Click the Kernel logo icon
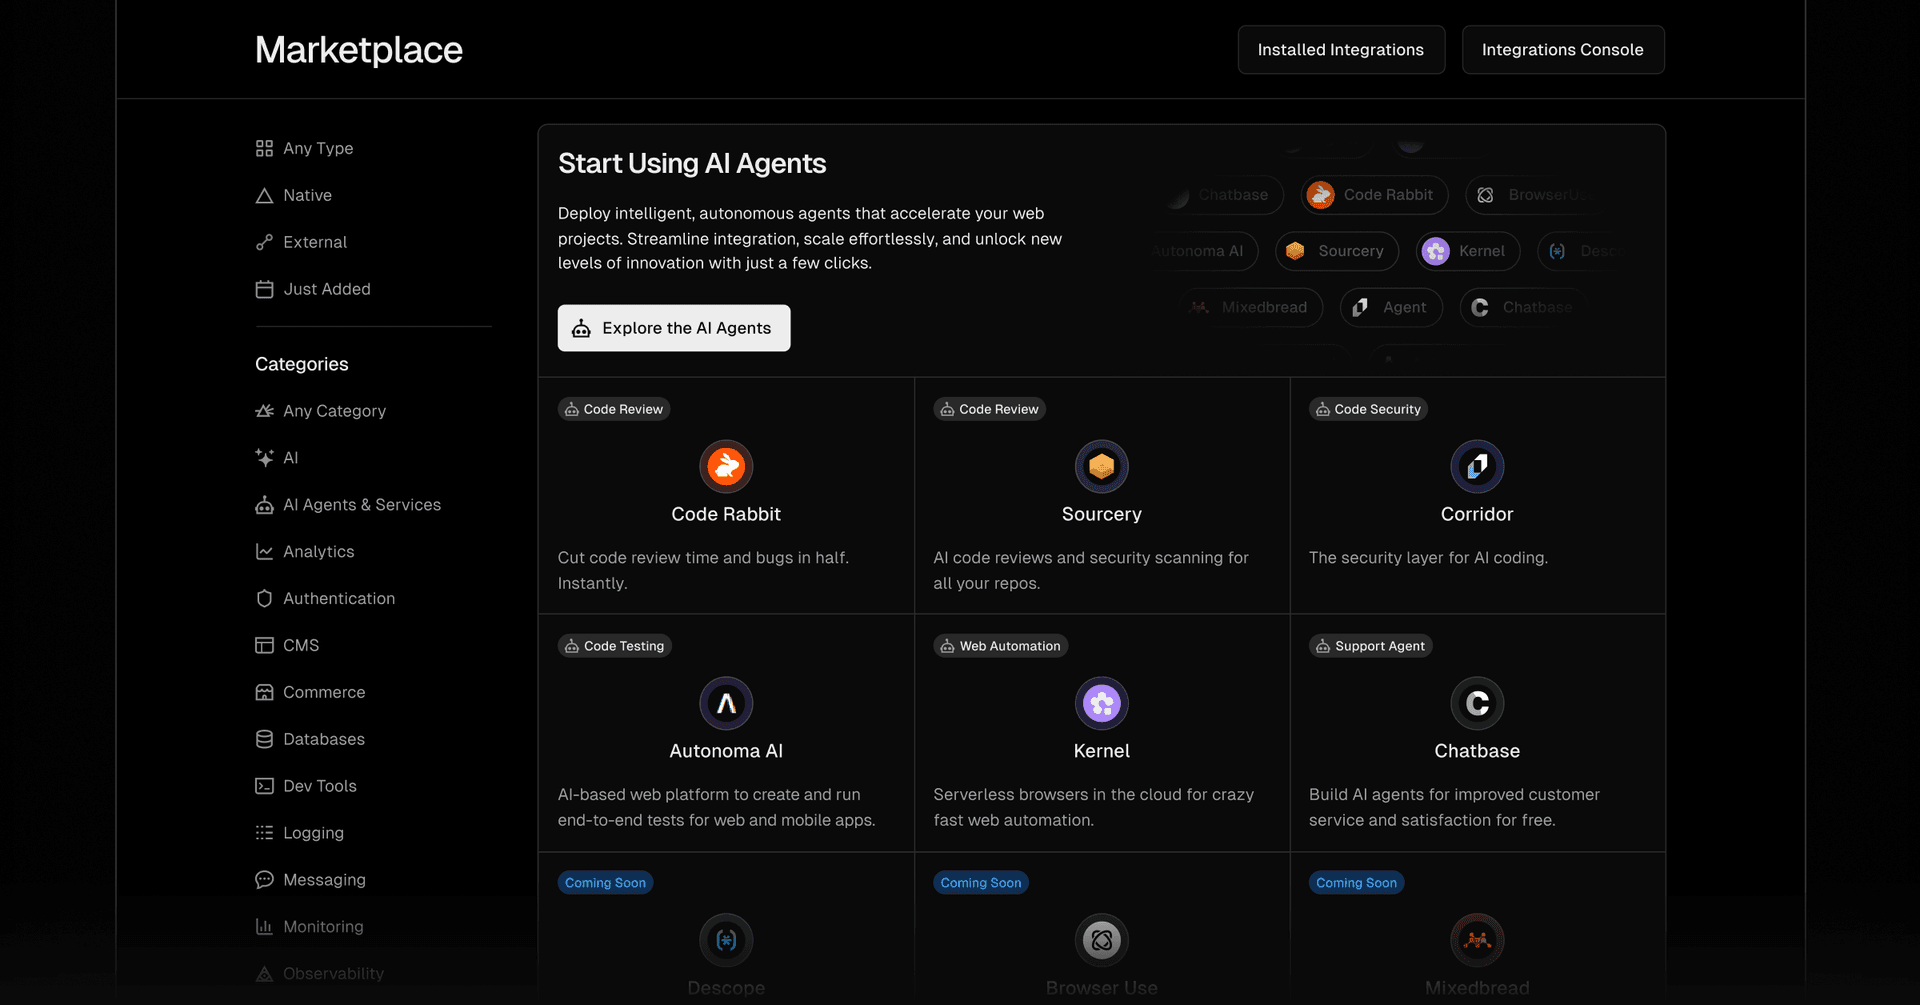1920x1005 pixels. coord(1101,703)
